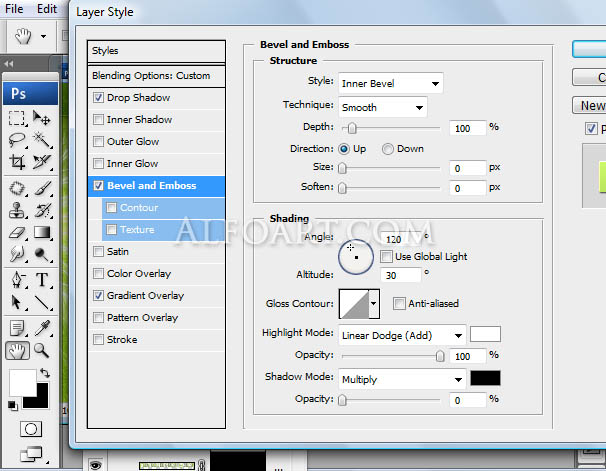The width and height of the screenshot is (606, 471).
Task: Select the Hand tool in toolbox
Action: (x=17, y=351)
